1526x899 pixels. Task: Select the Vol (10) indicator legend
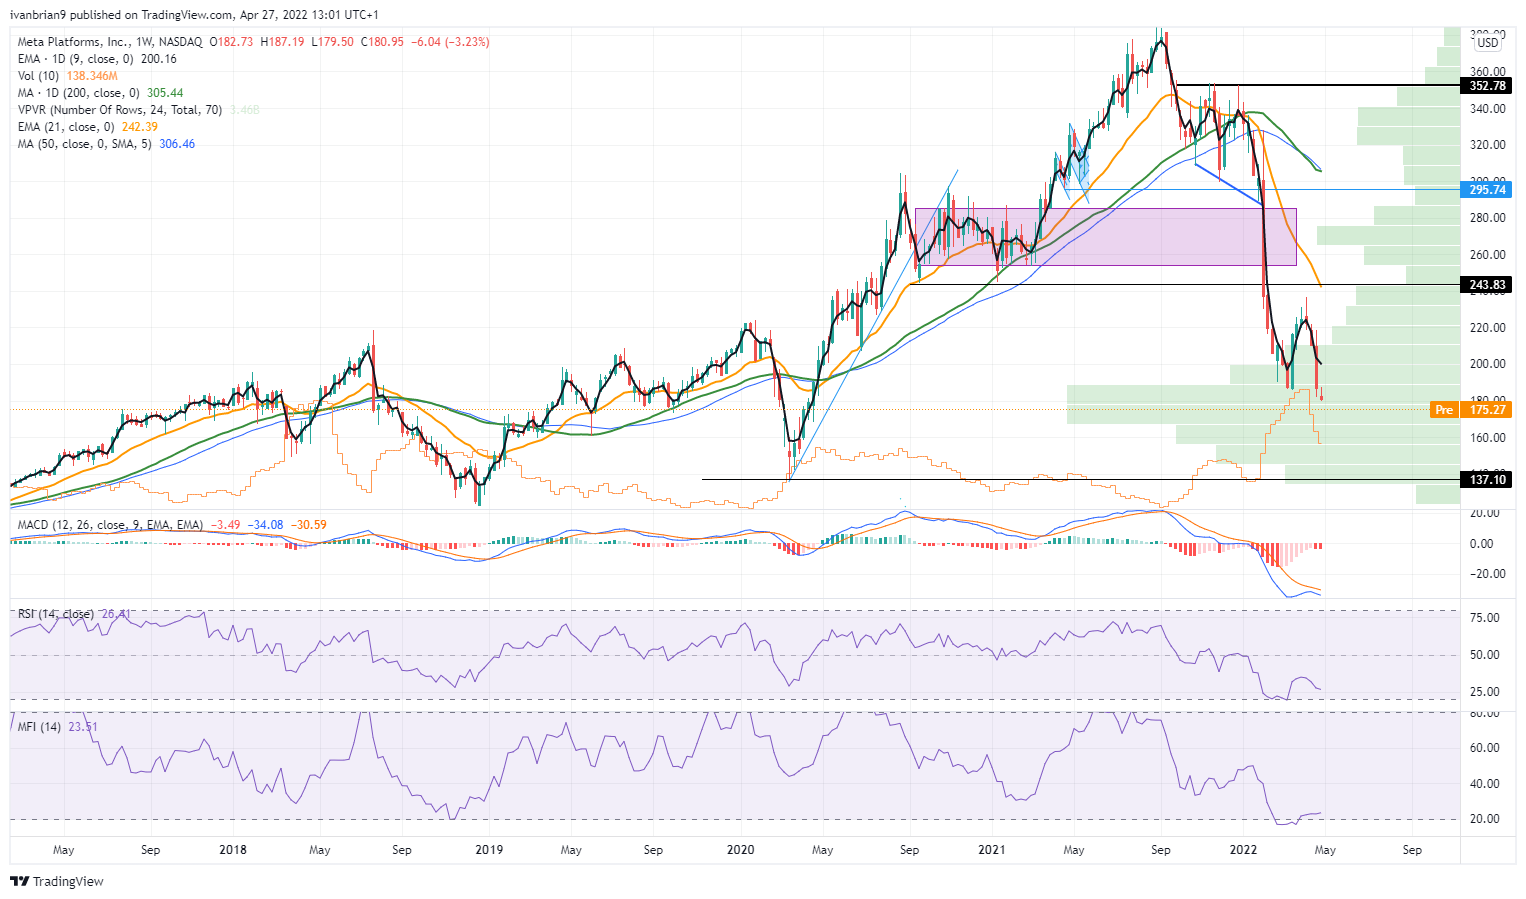coord(39,76)
